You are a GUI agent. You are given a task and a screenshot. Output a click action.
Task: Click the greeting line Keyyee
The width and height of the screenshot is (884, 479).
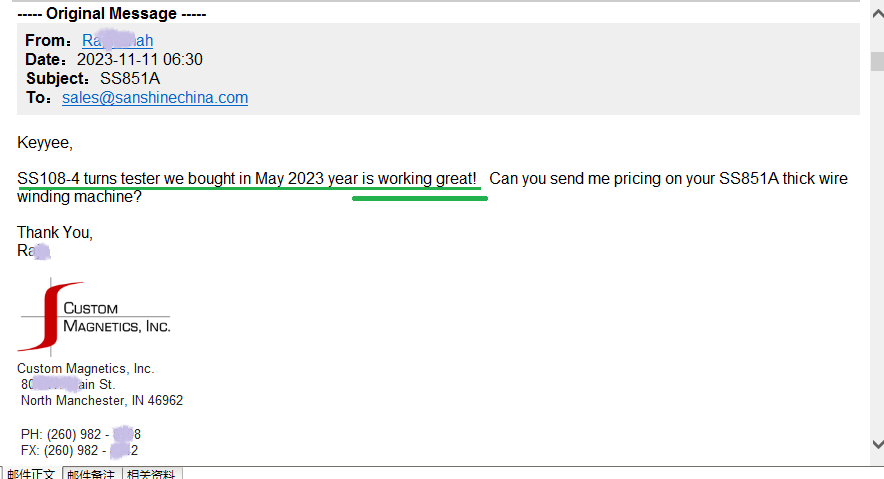[45, 143]
